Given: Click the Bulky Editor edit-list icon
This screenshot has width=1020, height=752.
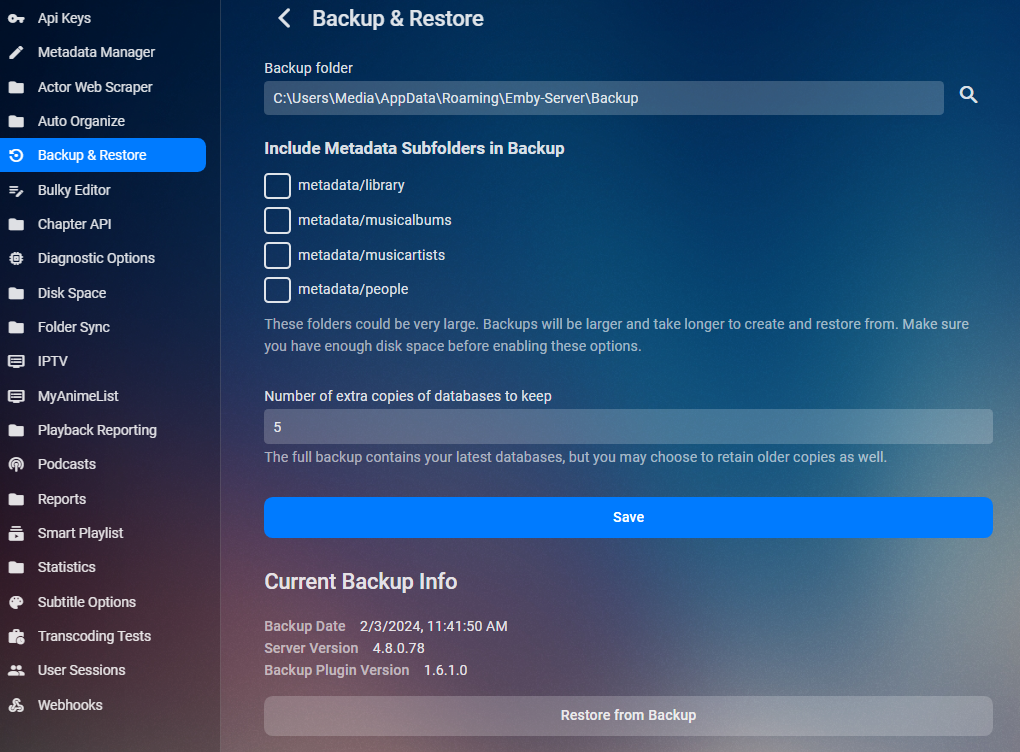Looking at the screenshot, I should (x=16, y=191).
